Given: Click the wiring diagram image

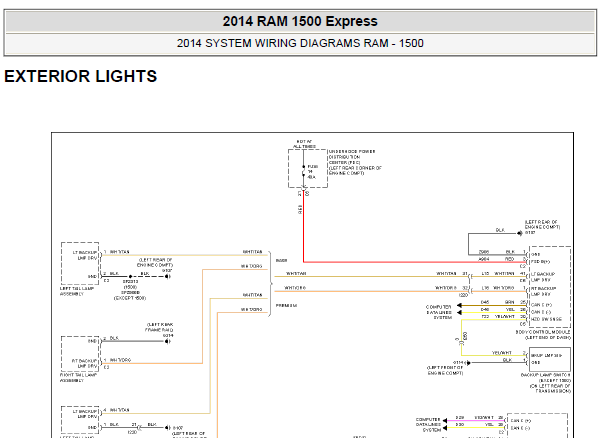Looking at the screenshot, I should point(312,285).
